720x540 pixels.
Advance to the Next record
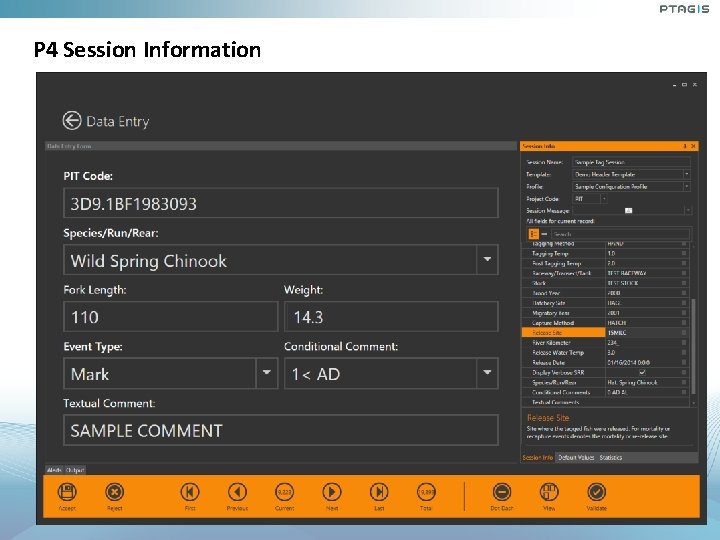(x=332, y=492)
